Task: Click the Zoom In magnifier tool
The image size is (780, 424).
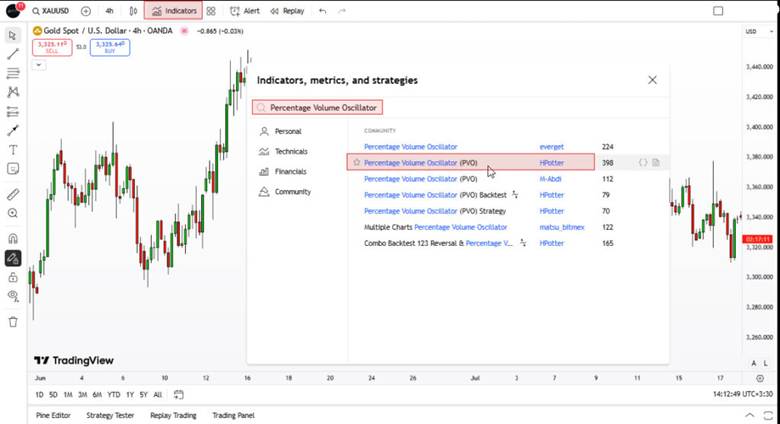Action: (13, 213)
